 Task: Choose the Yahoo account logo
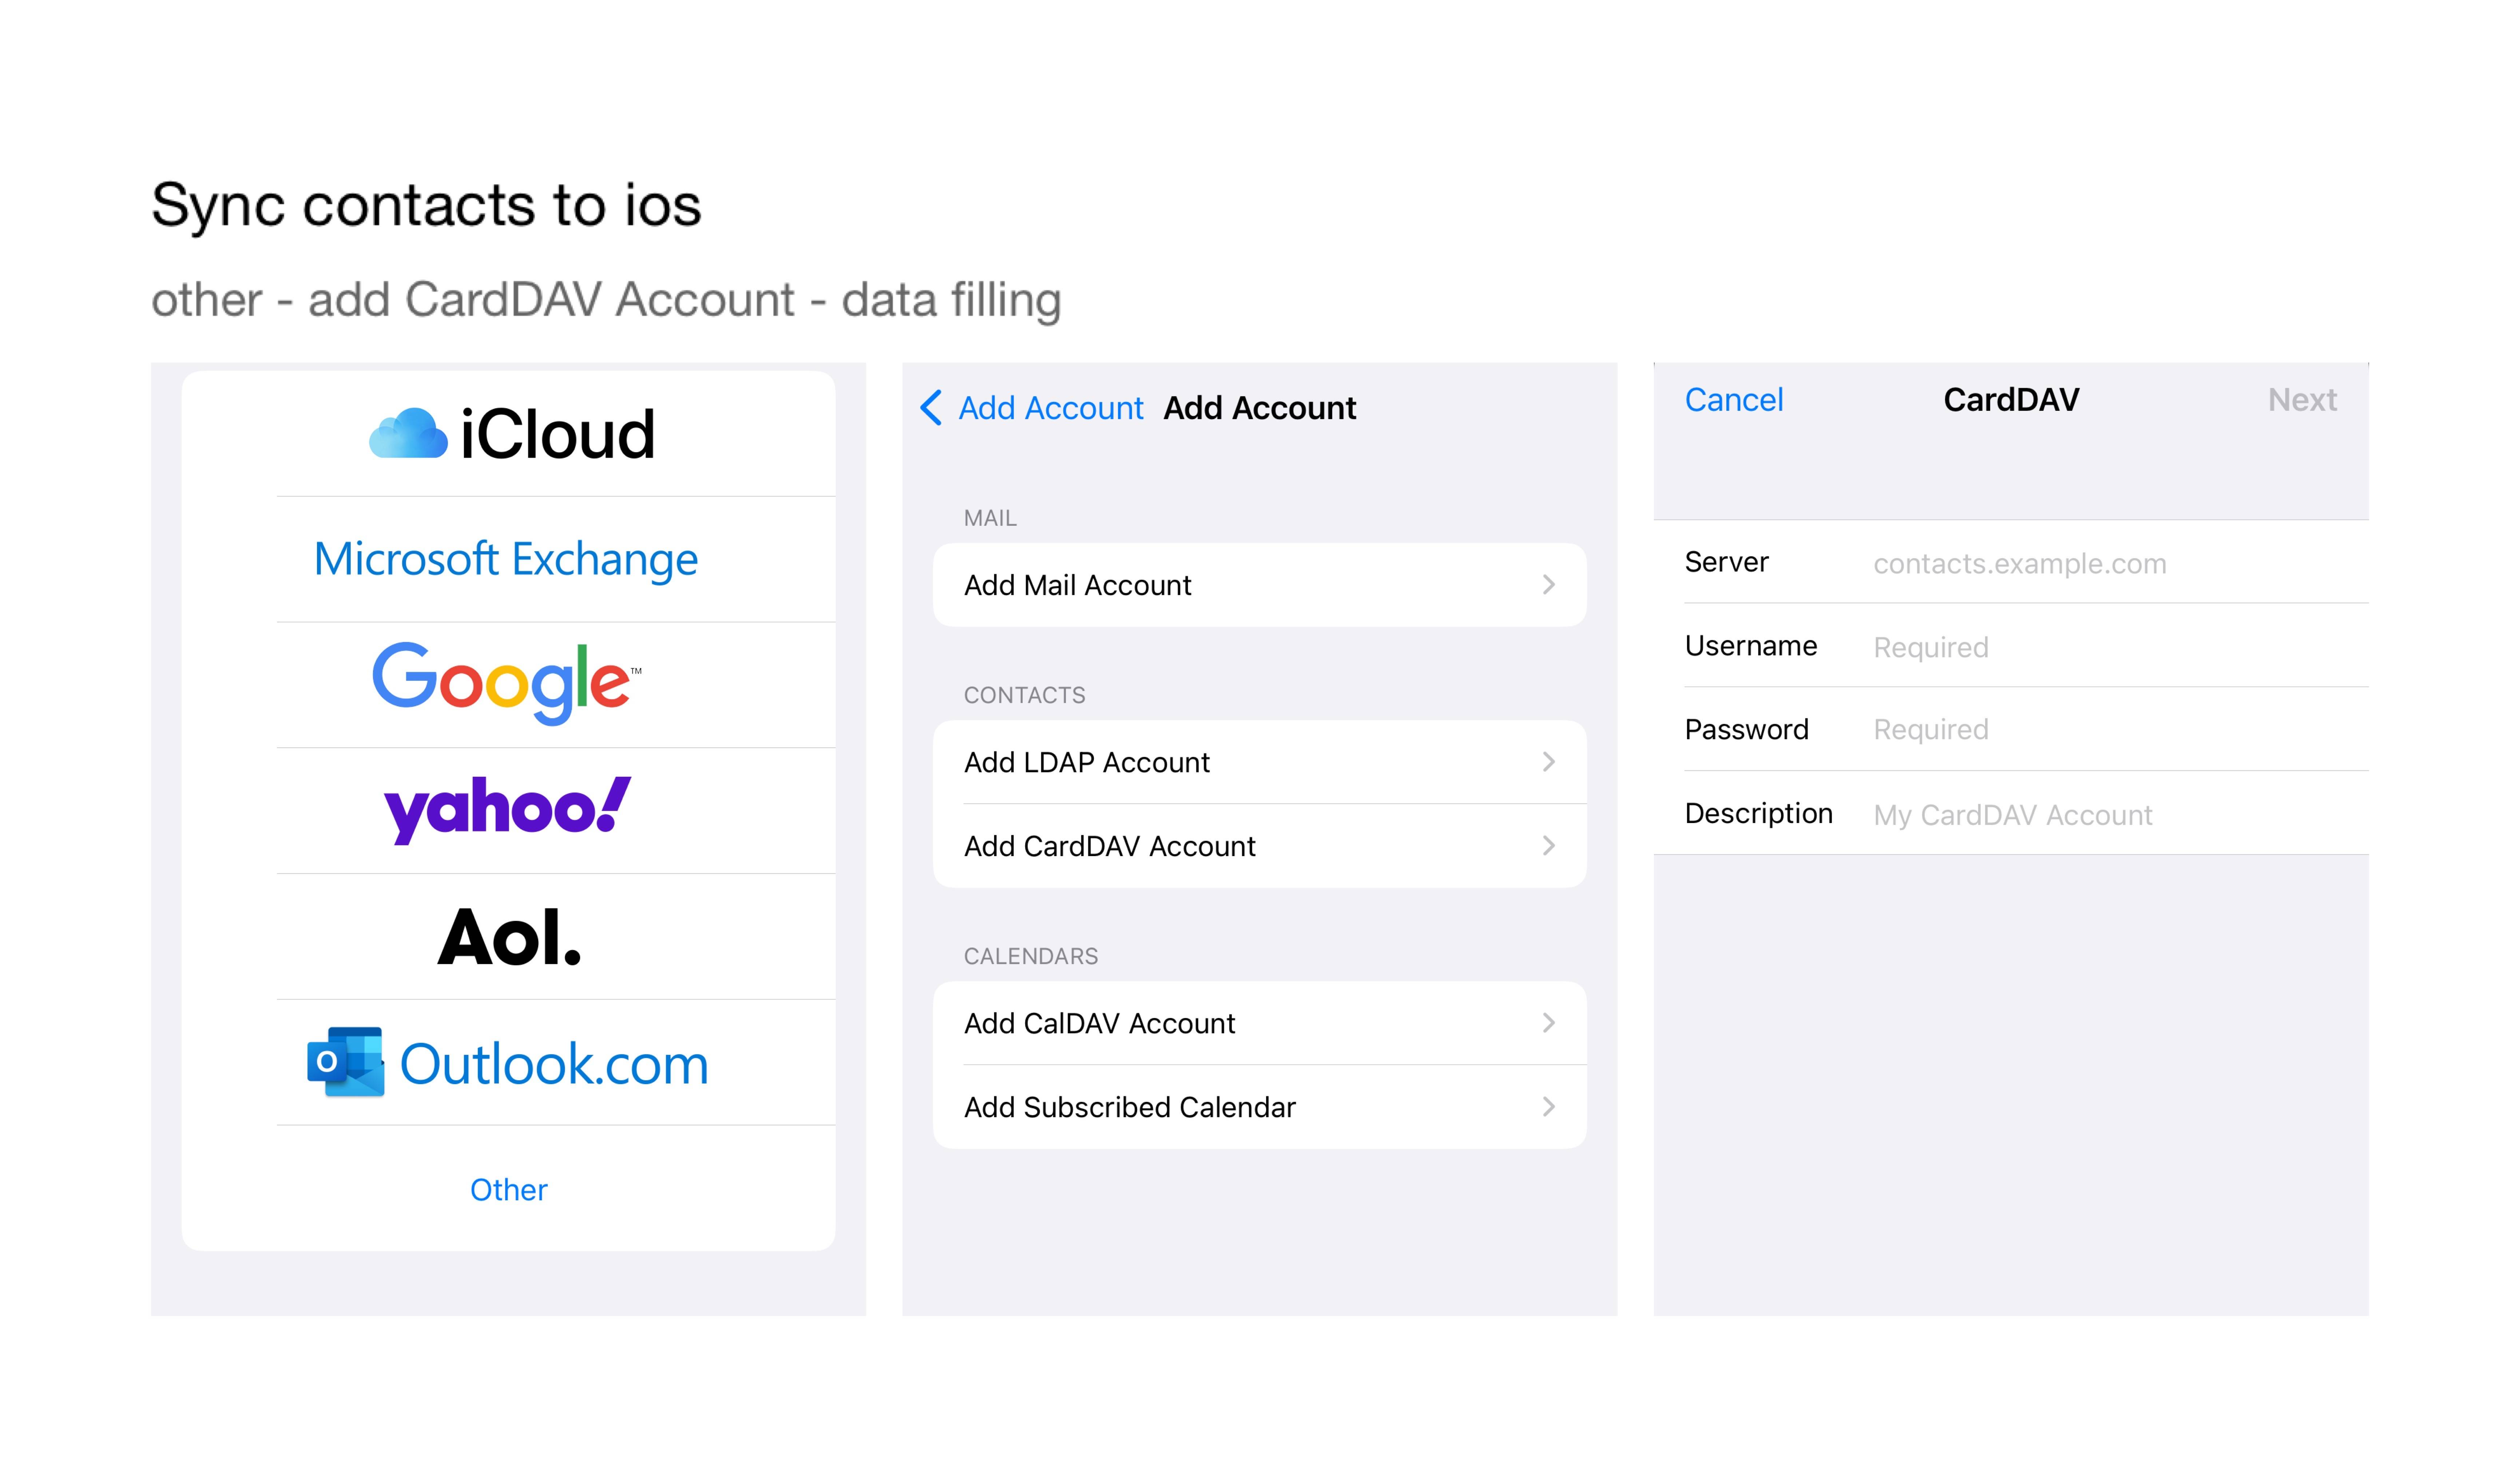click(x=508, y=809)
